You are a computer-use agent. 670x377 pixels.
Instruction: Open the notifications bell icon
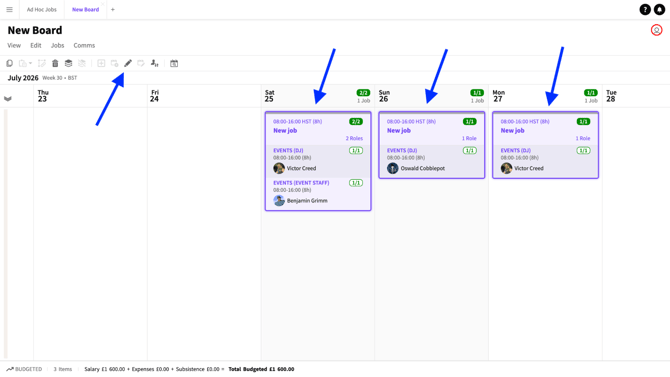point(659,9)
